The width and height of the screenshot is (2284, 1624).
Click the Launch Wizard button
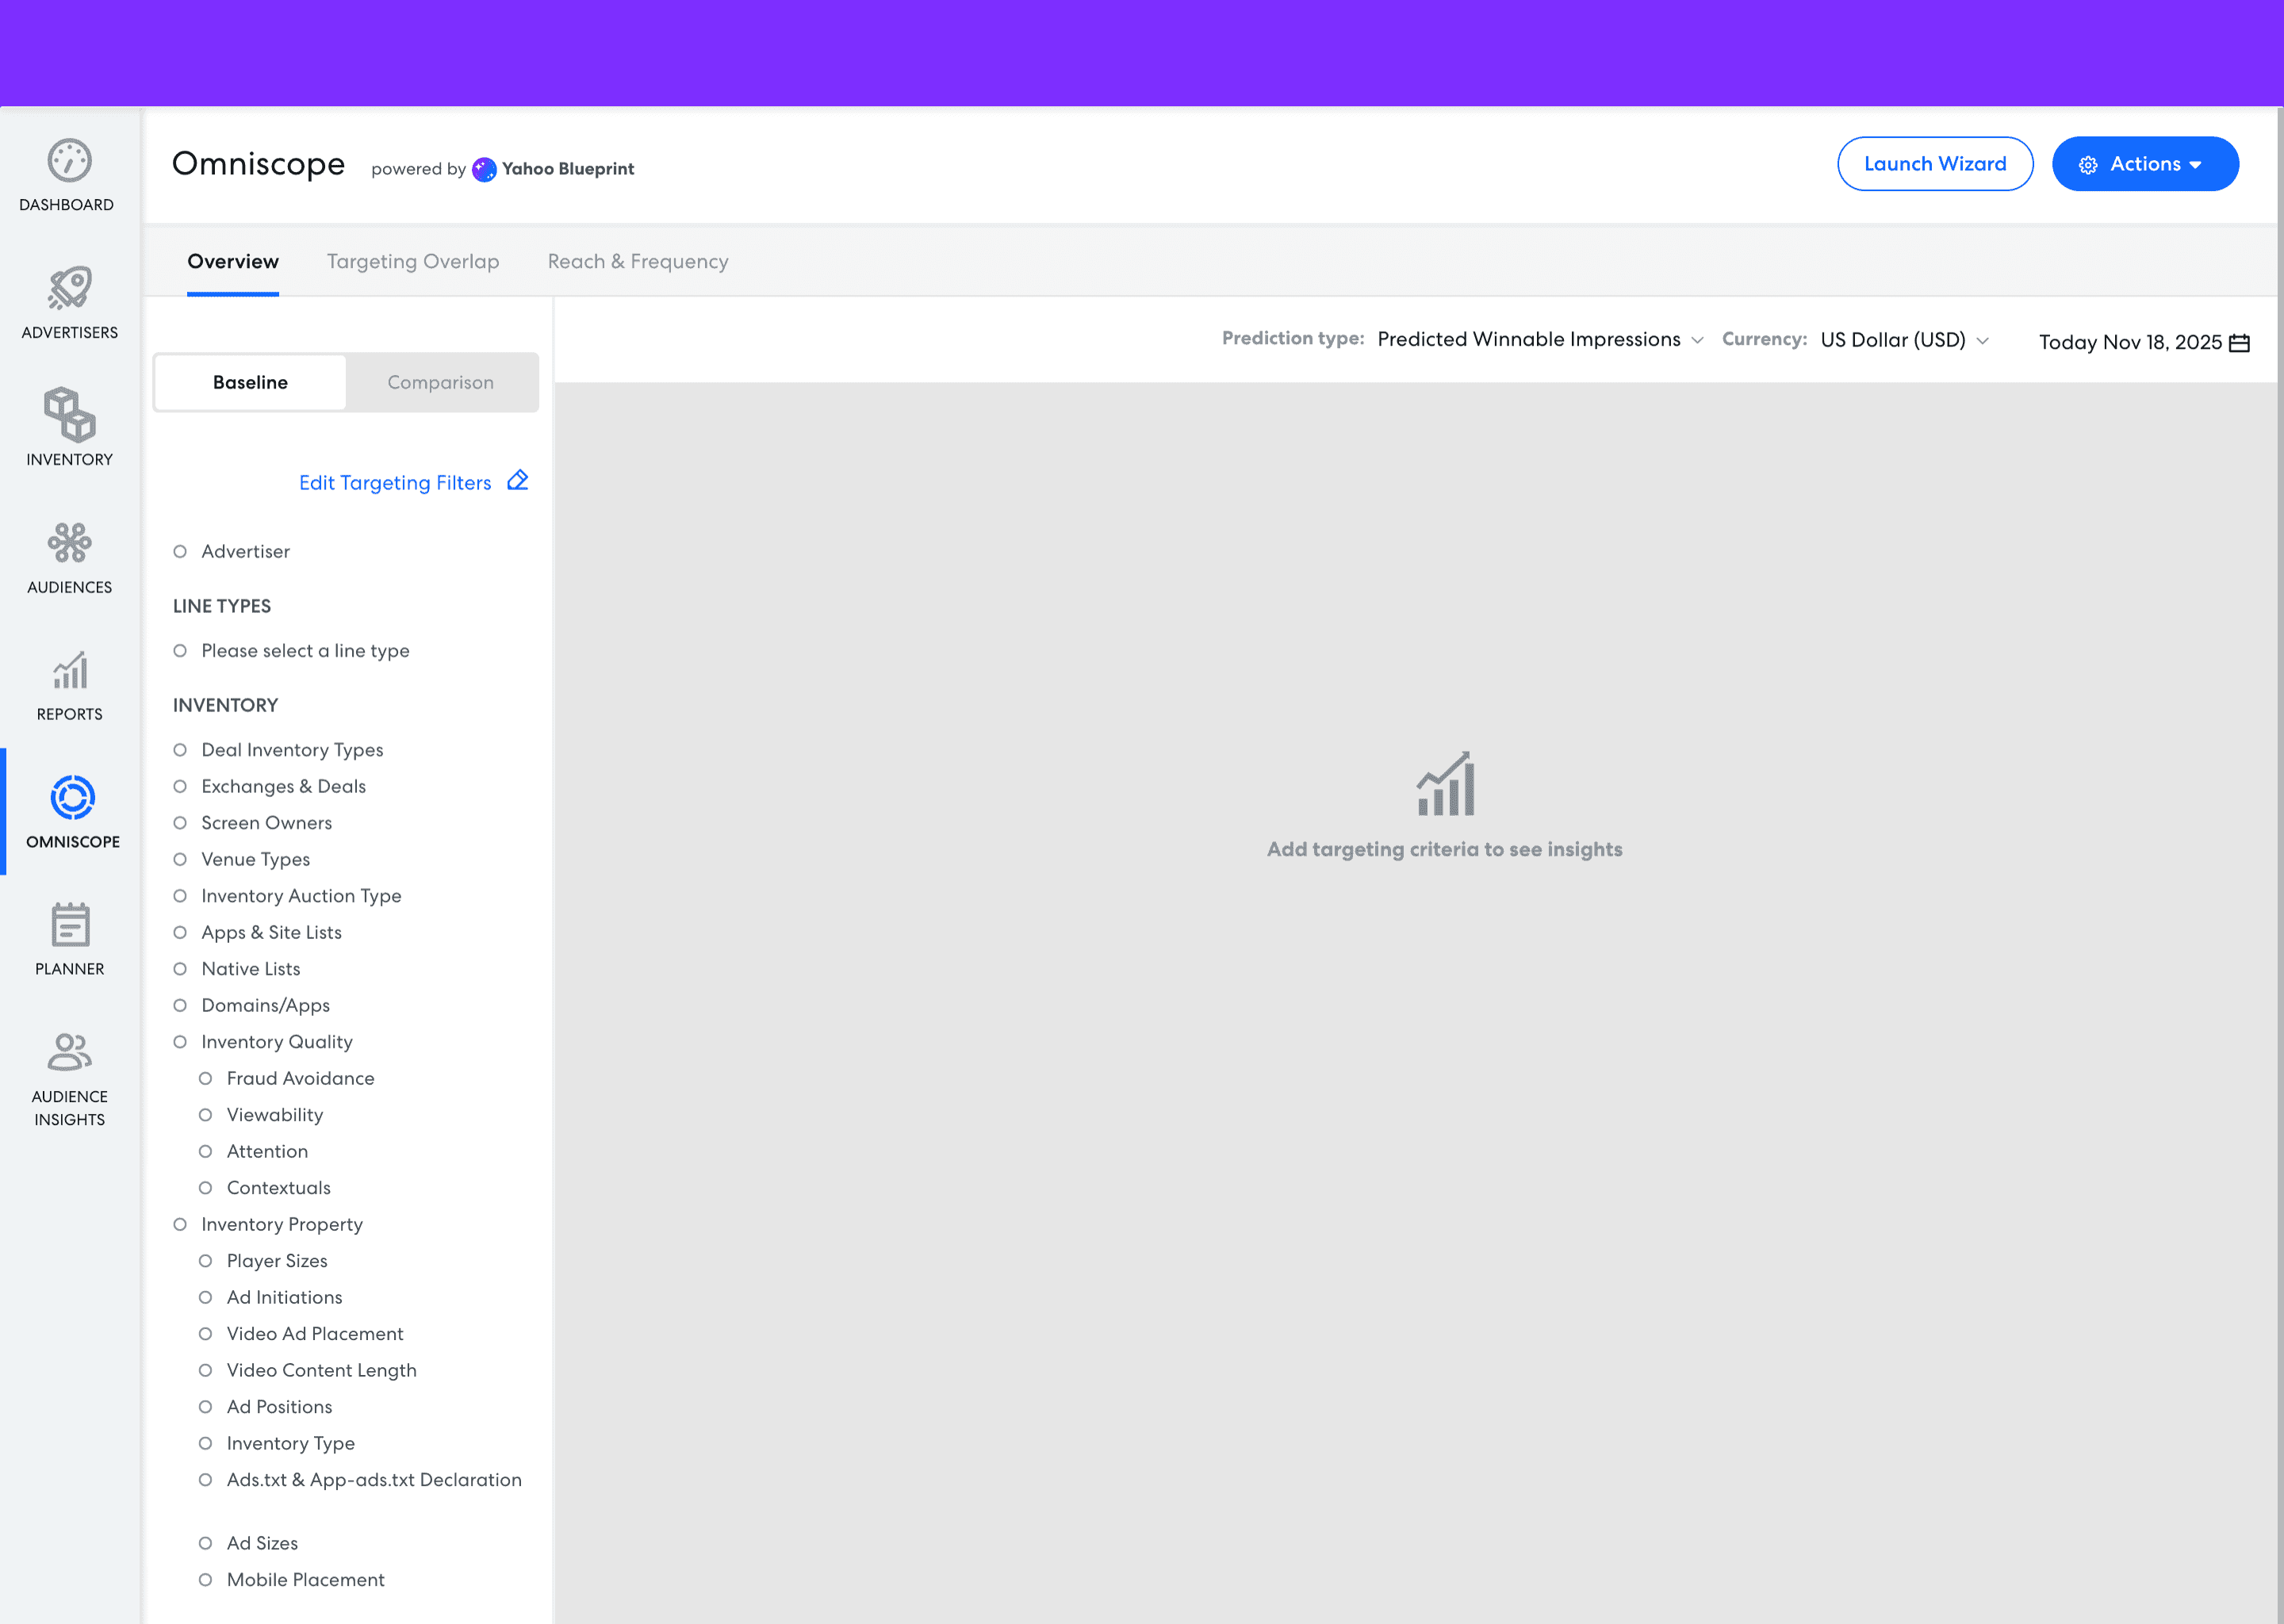point(1934,164)
